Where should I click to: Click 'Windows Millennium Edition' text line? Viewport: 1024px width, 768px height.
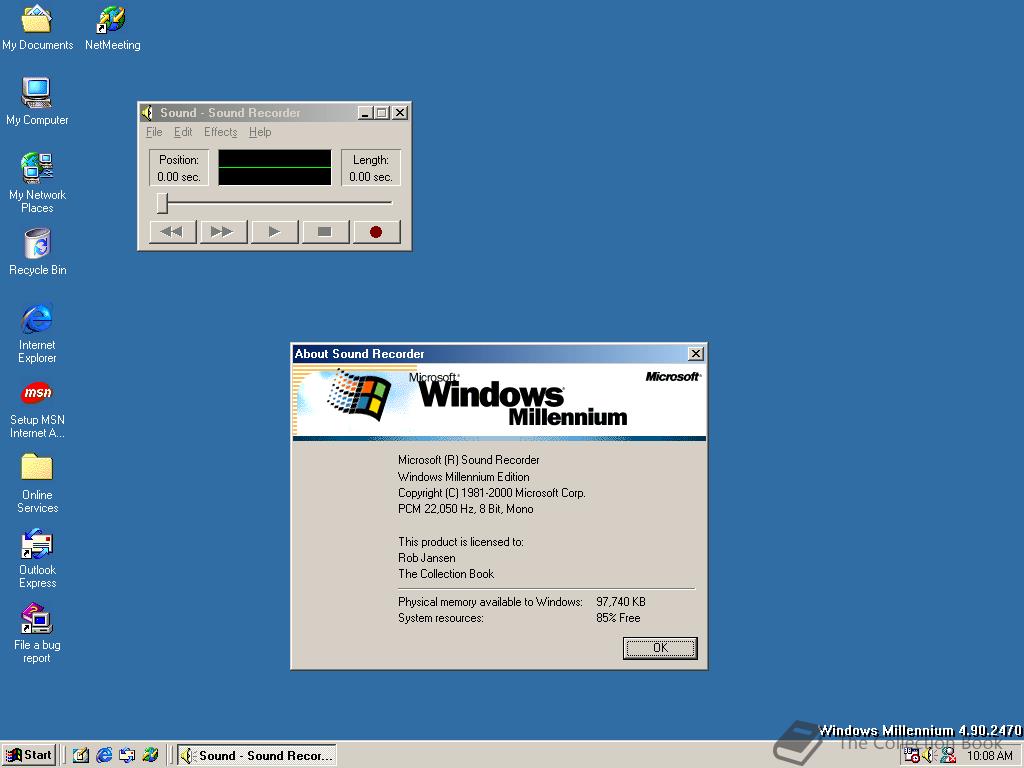pos(464,477)
